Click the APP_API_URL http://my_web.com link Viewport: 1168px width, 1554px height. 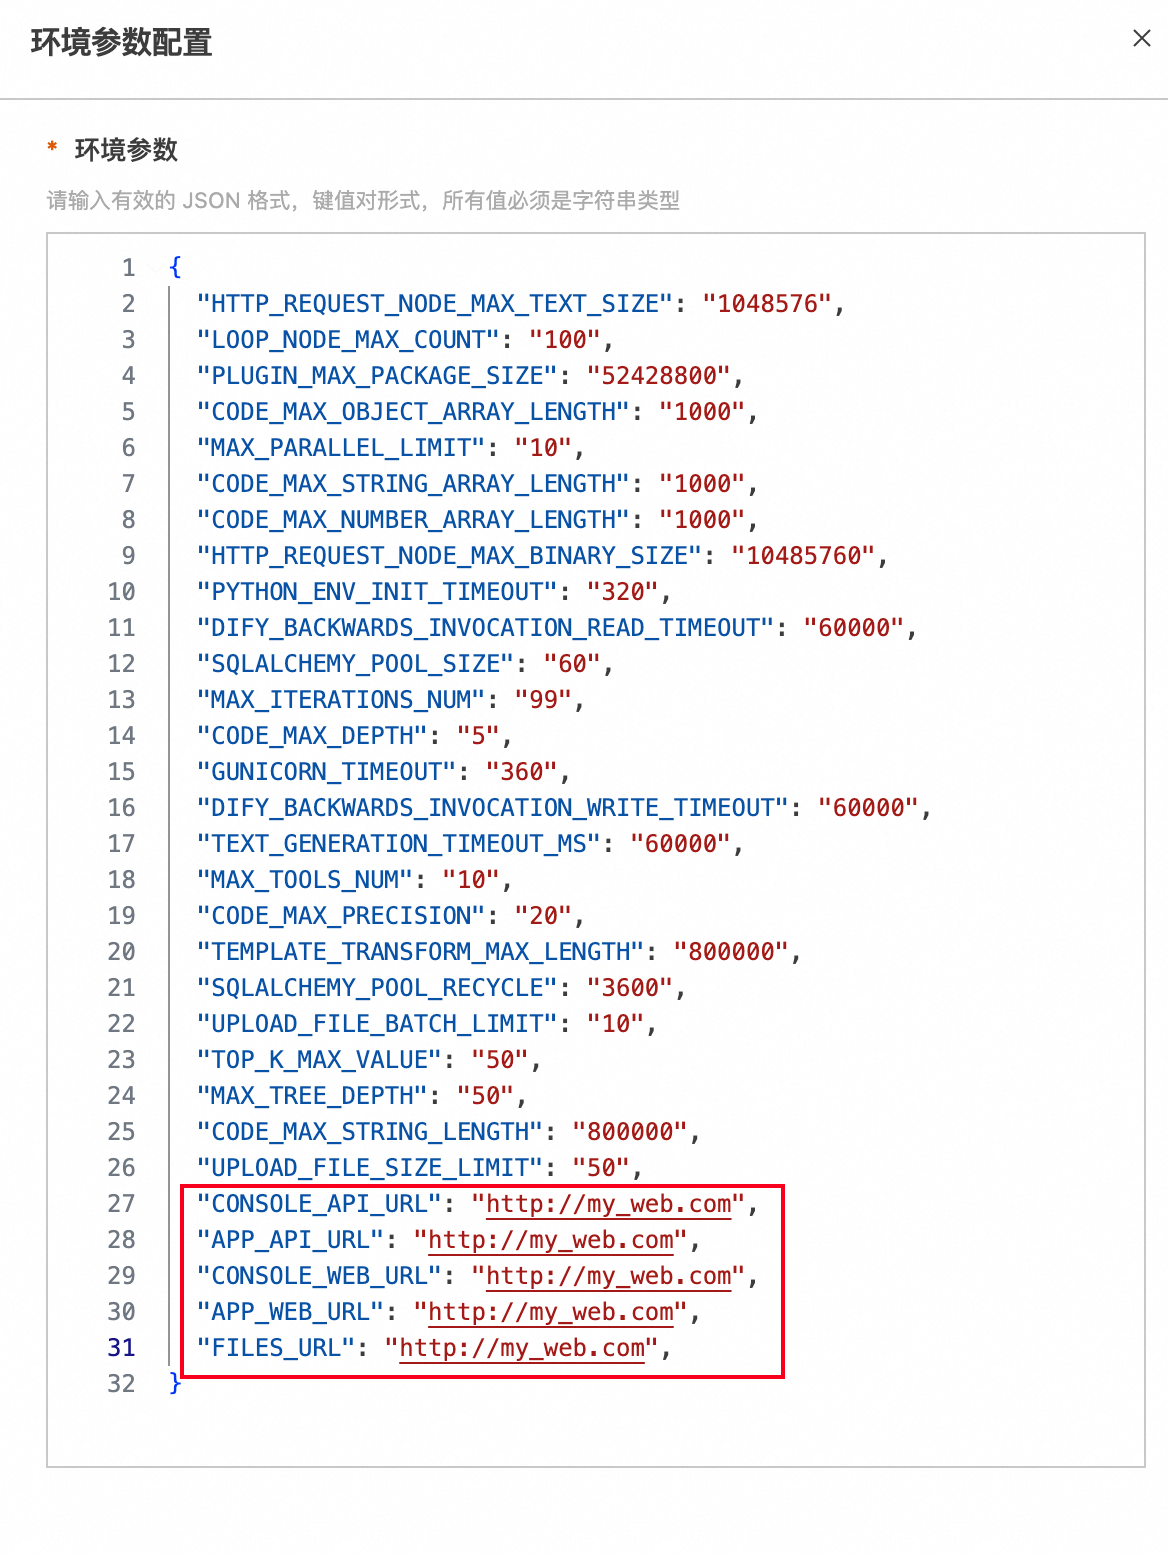tap(551, 1240)
